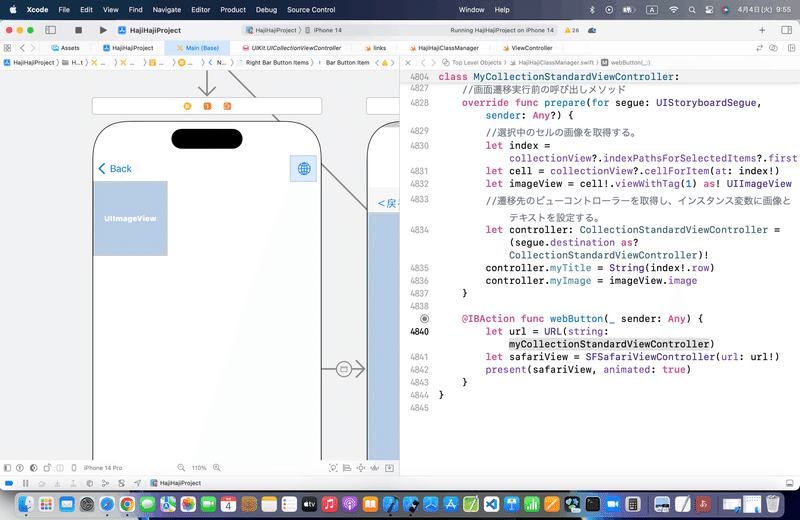800x520 pixels.
Task: Choose the iPhone 14 run destination
Action: (x=323, y=30)
